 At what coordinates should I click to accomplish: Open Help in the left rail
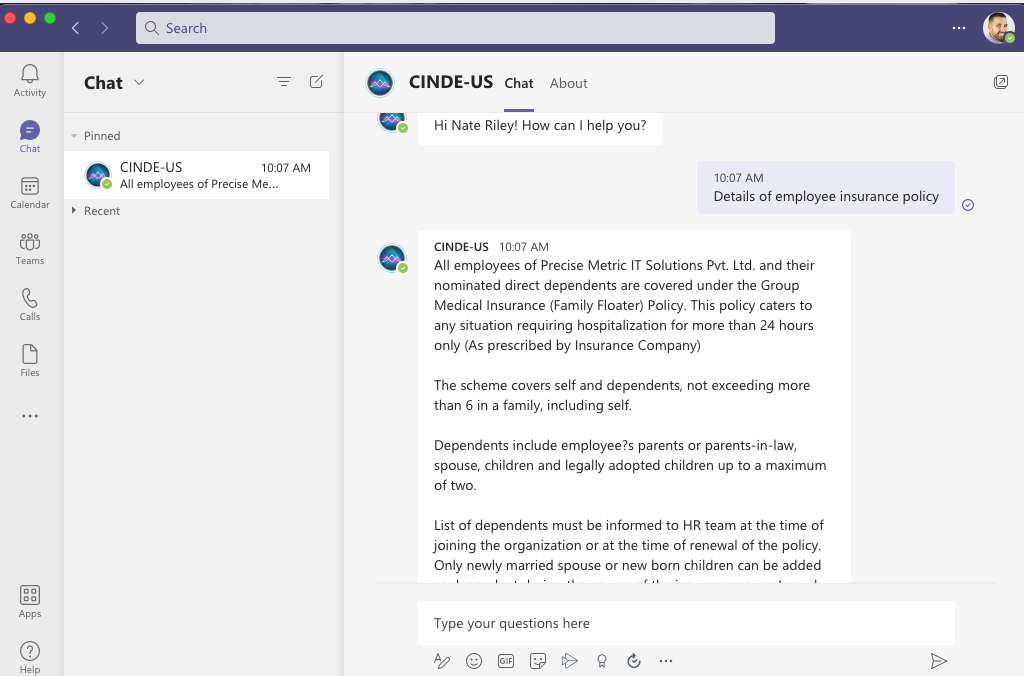click(30, 657)
